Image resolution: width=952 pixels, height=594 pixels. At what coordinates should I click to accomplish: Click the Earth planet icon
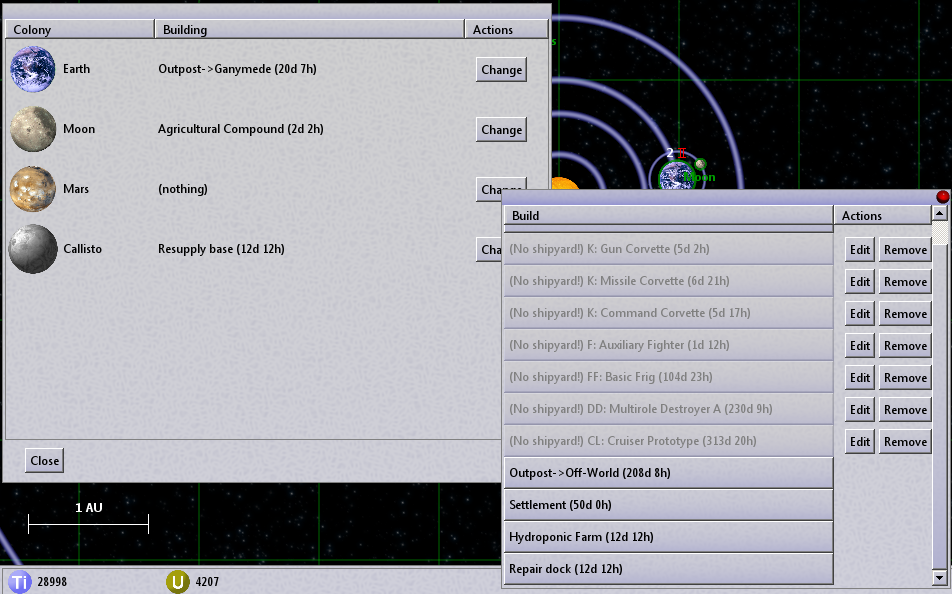click(x=32, y=70)
